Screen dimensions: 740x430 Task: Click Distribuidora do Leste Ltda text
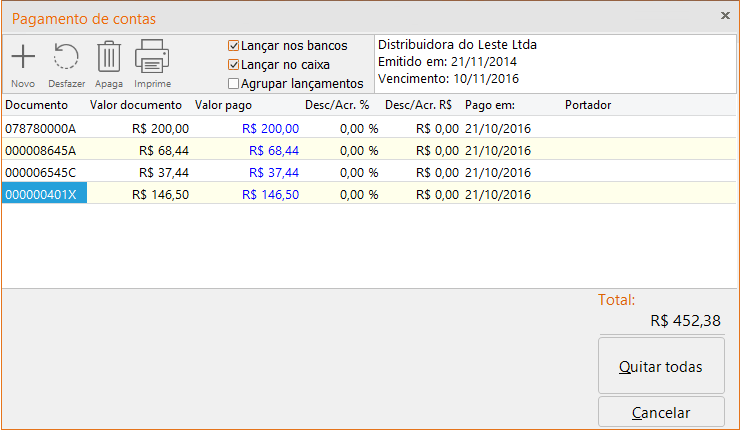point(457,44)
